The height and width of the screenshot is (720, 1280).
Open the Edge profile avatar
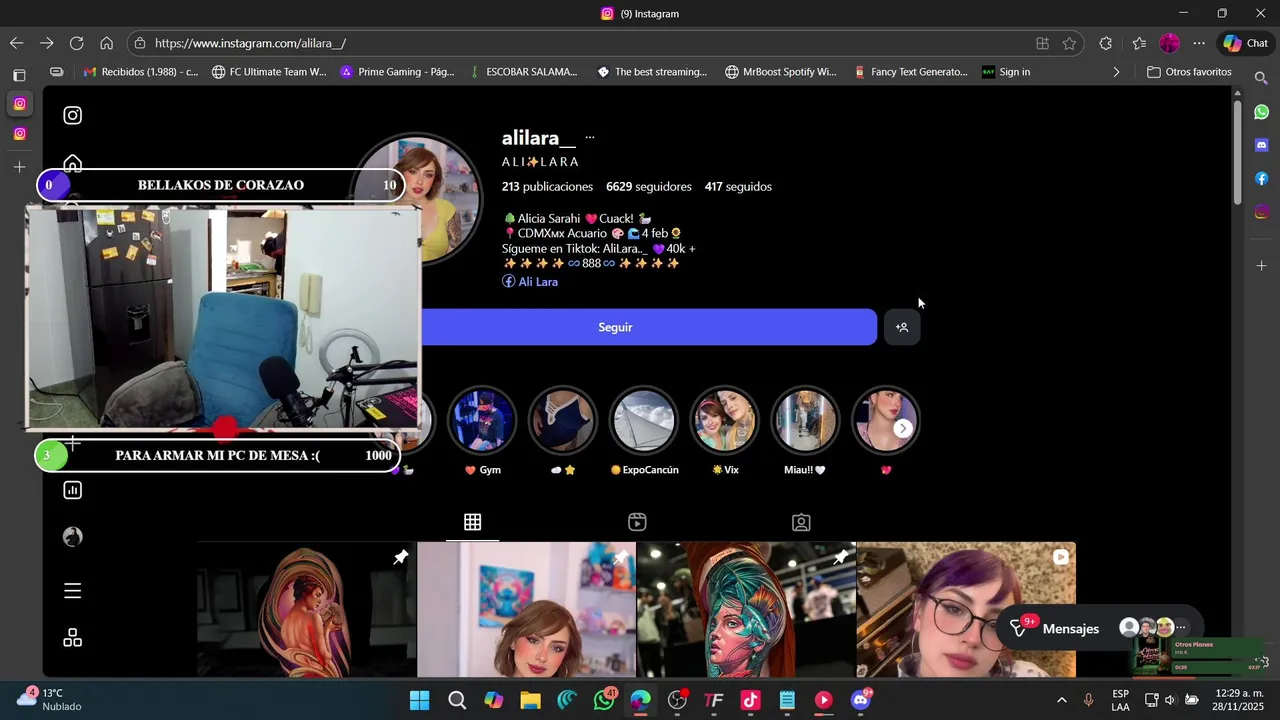[x=1169, y=43]
